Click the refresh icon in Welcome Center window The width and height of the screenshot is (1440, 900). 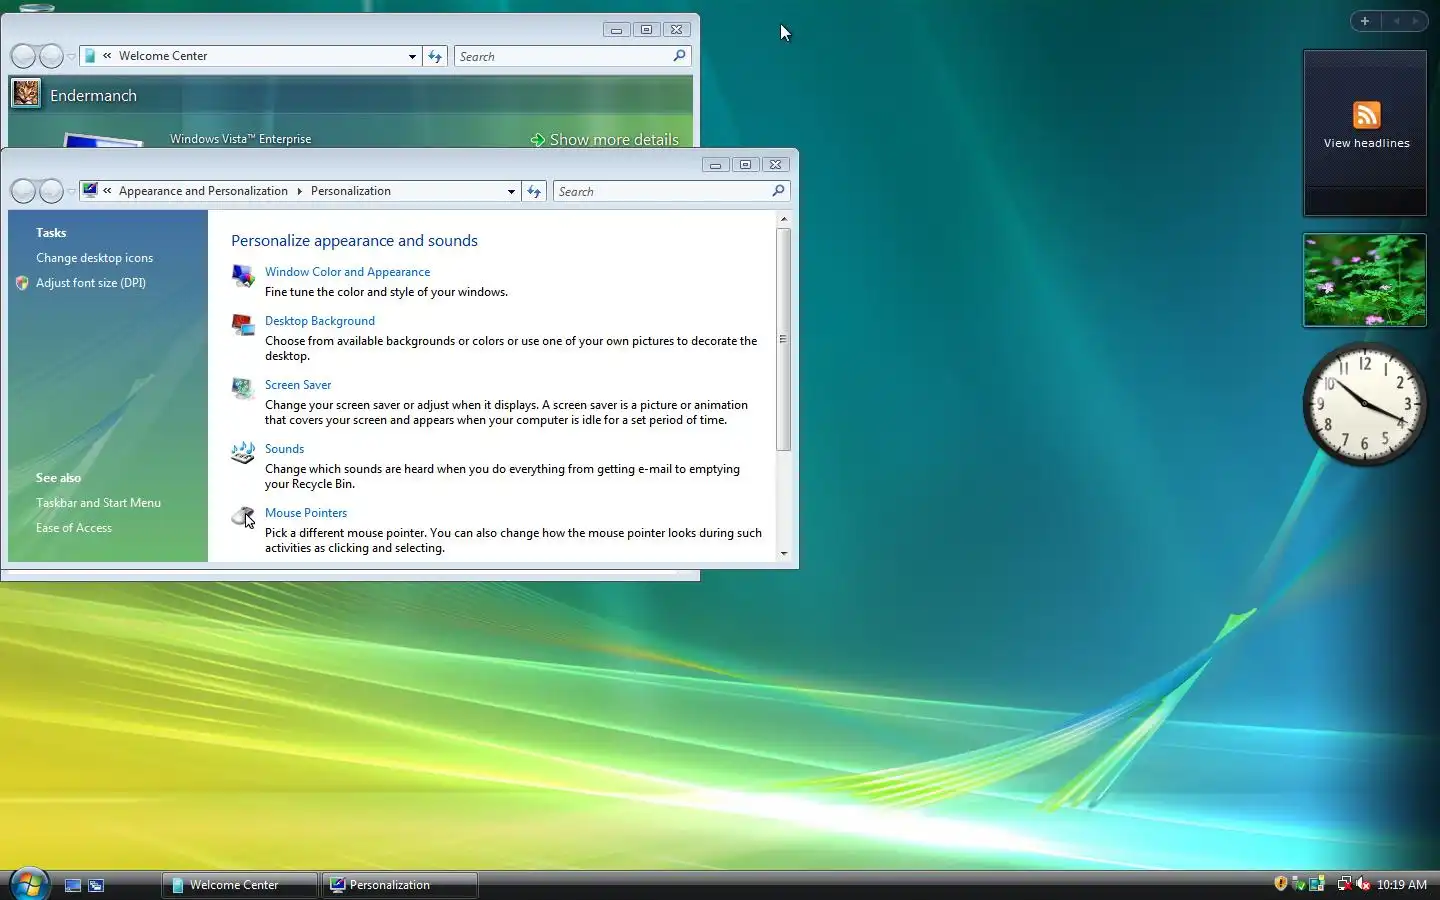(435, 56)
